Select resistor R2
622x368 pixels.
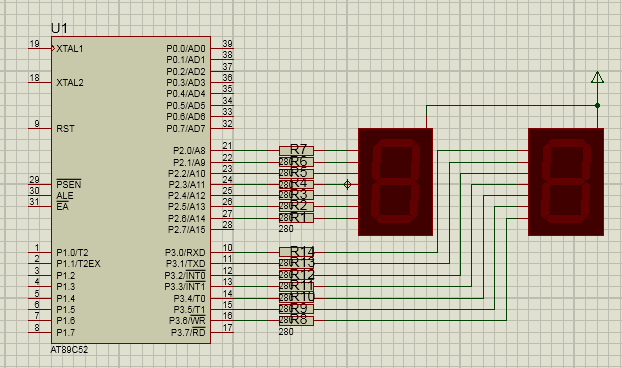(296, 206)
